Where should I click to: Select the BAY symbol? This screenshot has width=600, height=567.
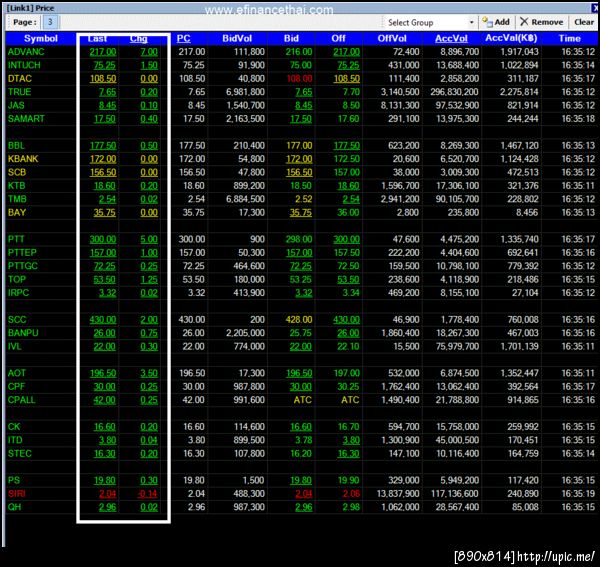click(17, 212)
